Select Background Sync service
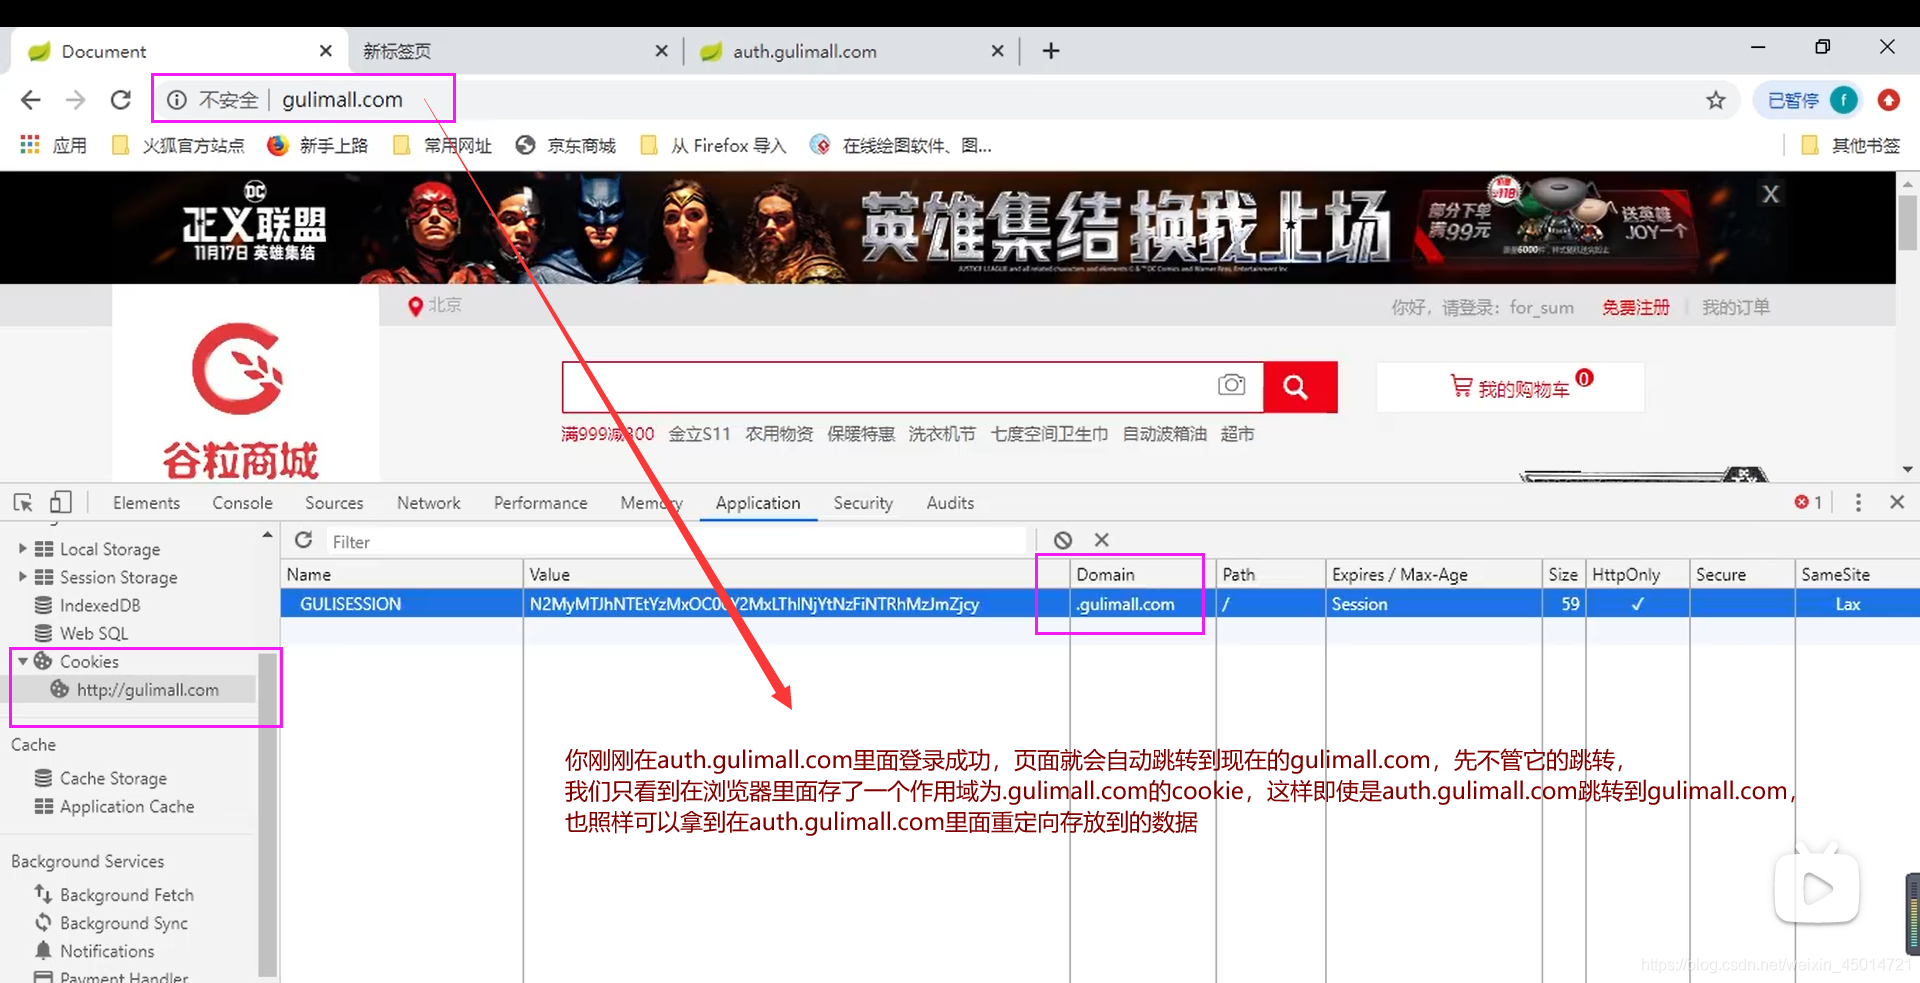Image resolution: width=1920 pixels, height=983 pixels. coord(124,923)
